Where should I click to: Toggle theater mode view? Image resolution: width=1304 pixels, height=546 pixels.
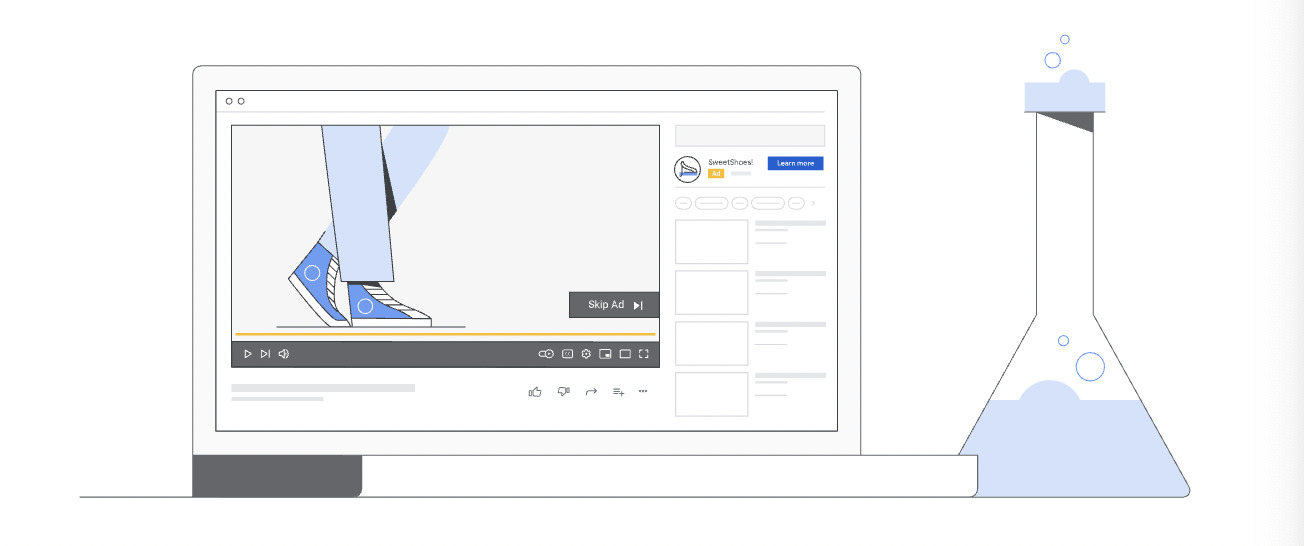pyautogui.click(x=625, y=354)
